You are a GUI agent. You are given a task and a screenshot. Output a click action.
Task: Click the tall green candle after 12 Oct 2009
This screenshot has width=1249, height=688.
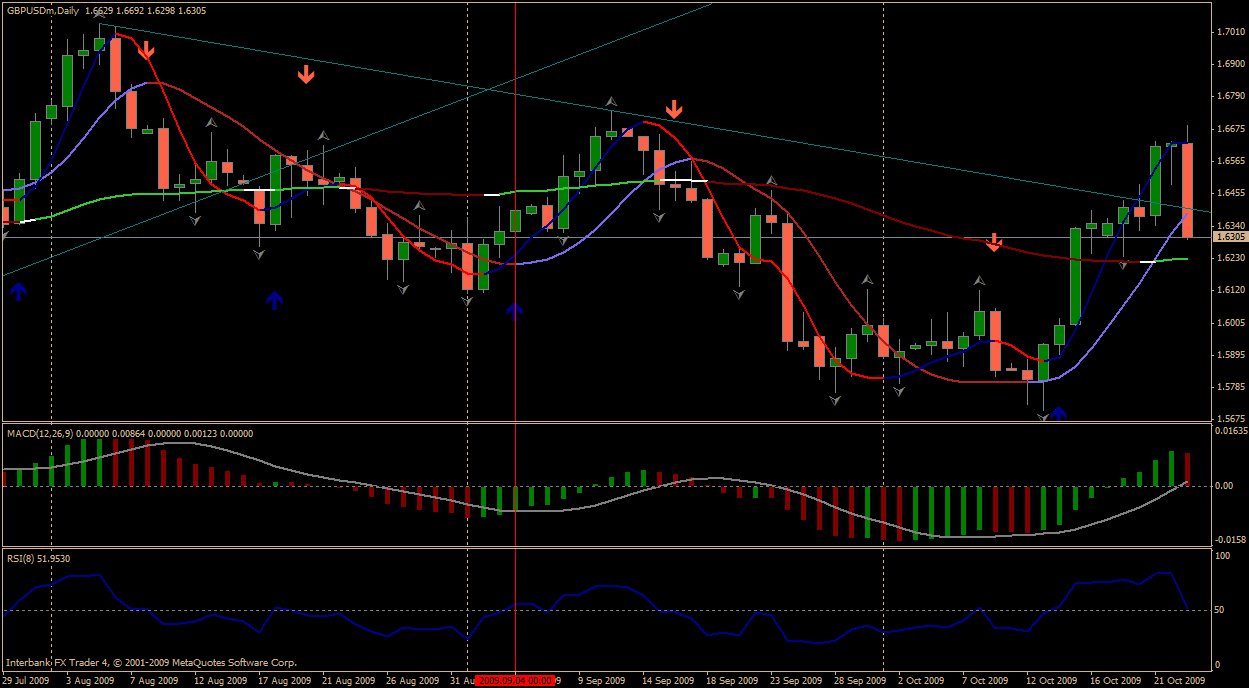coord(1075,276)
